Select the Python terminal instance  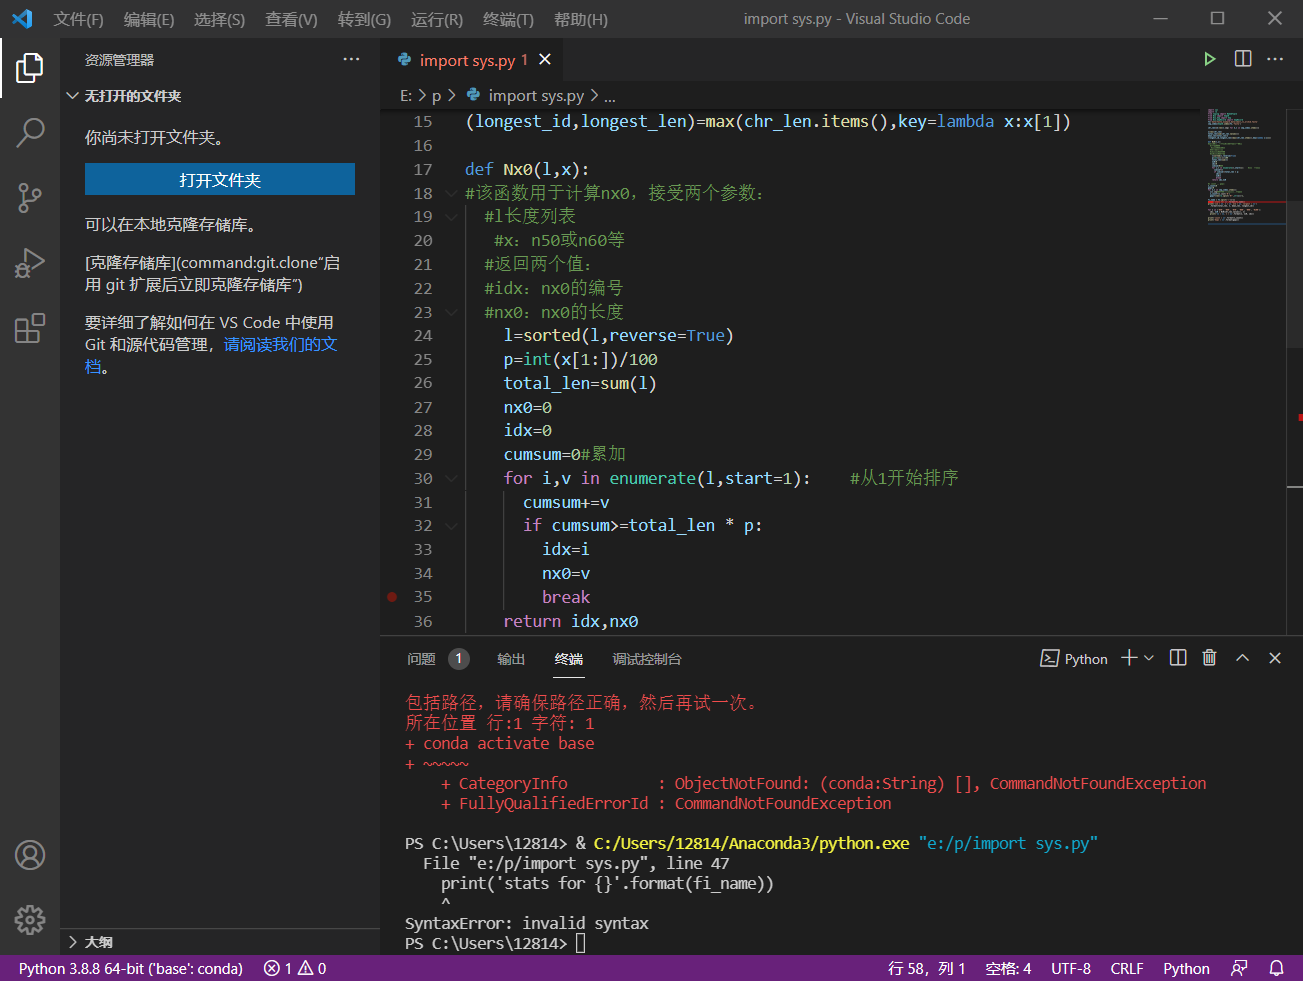[1074, 659]
